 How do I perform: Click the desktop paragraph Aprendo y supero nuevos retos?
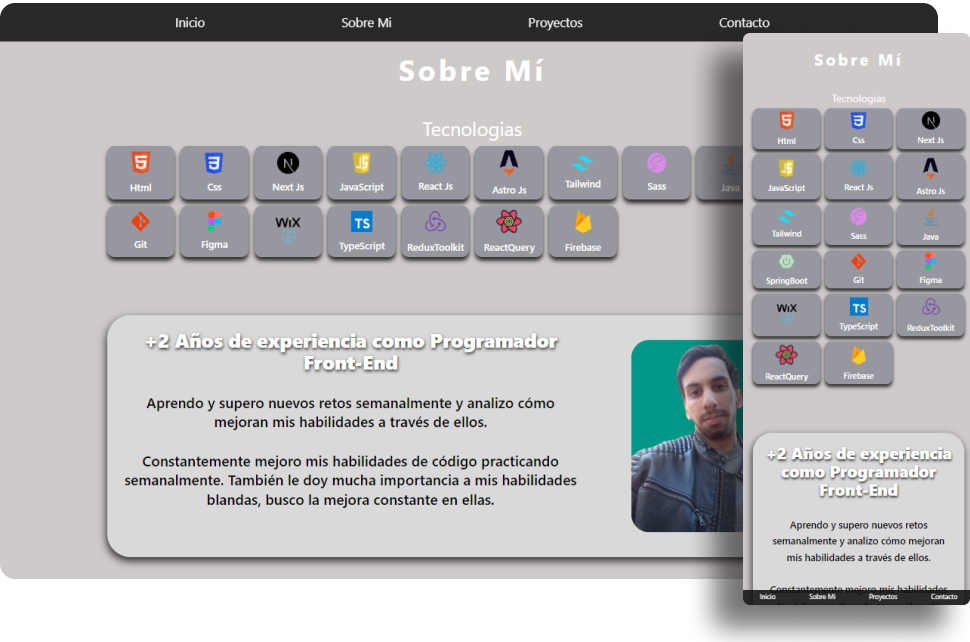point(350,413)
